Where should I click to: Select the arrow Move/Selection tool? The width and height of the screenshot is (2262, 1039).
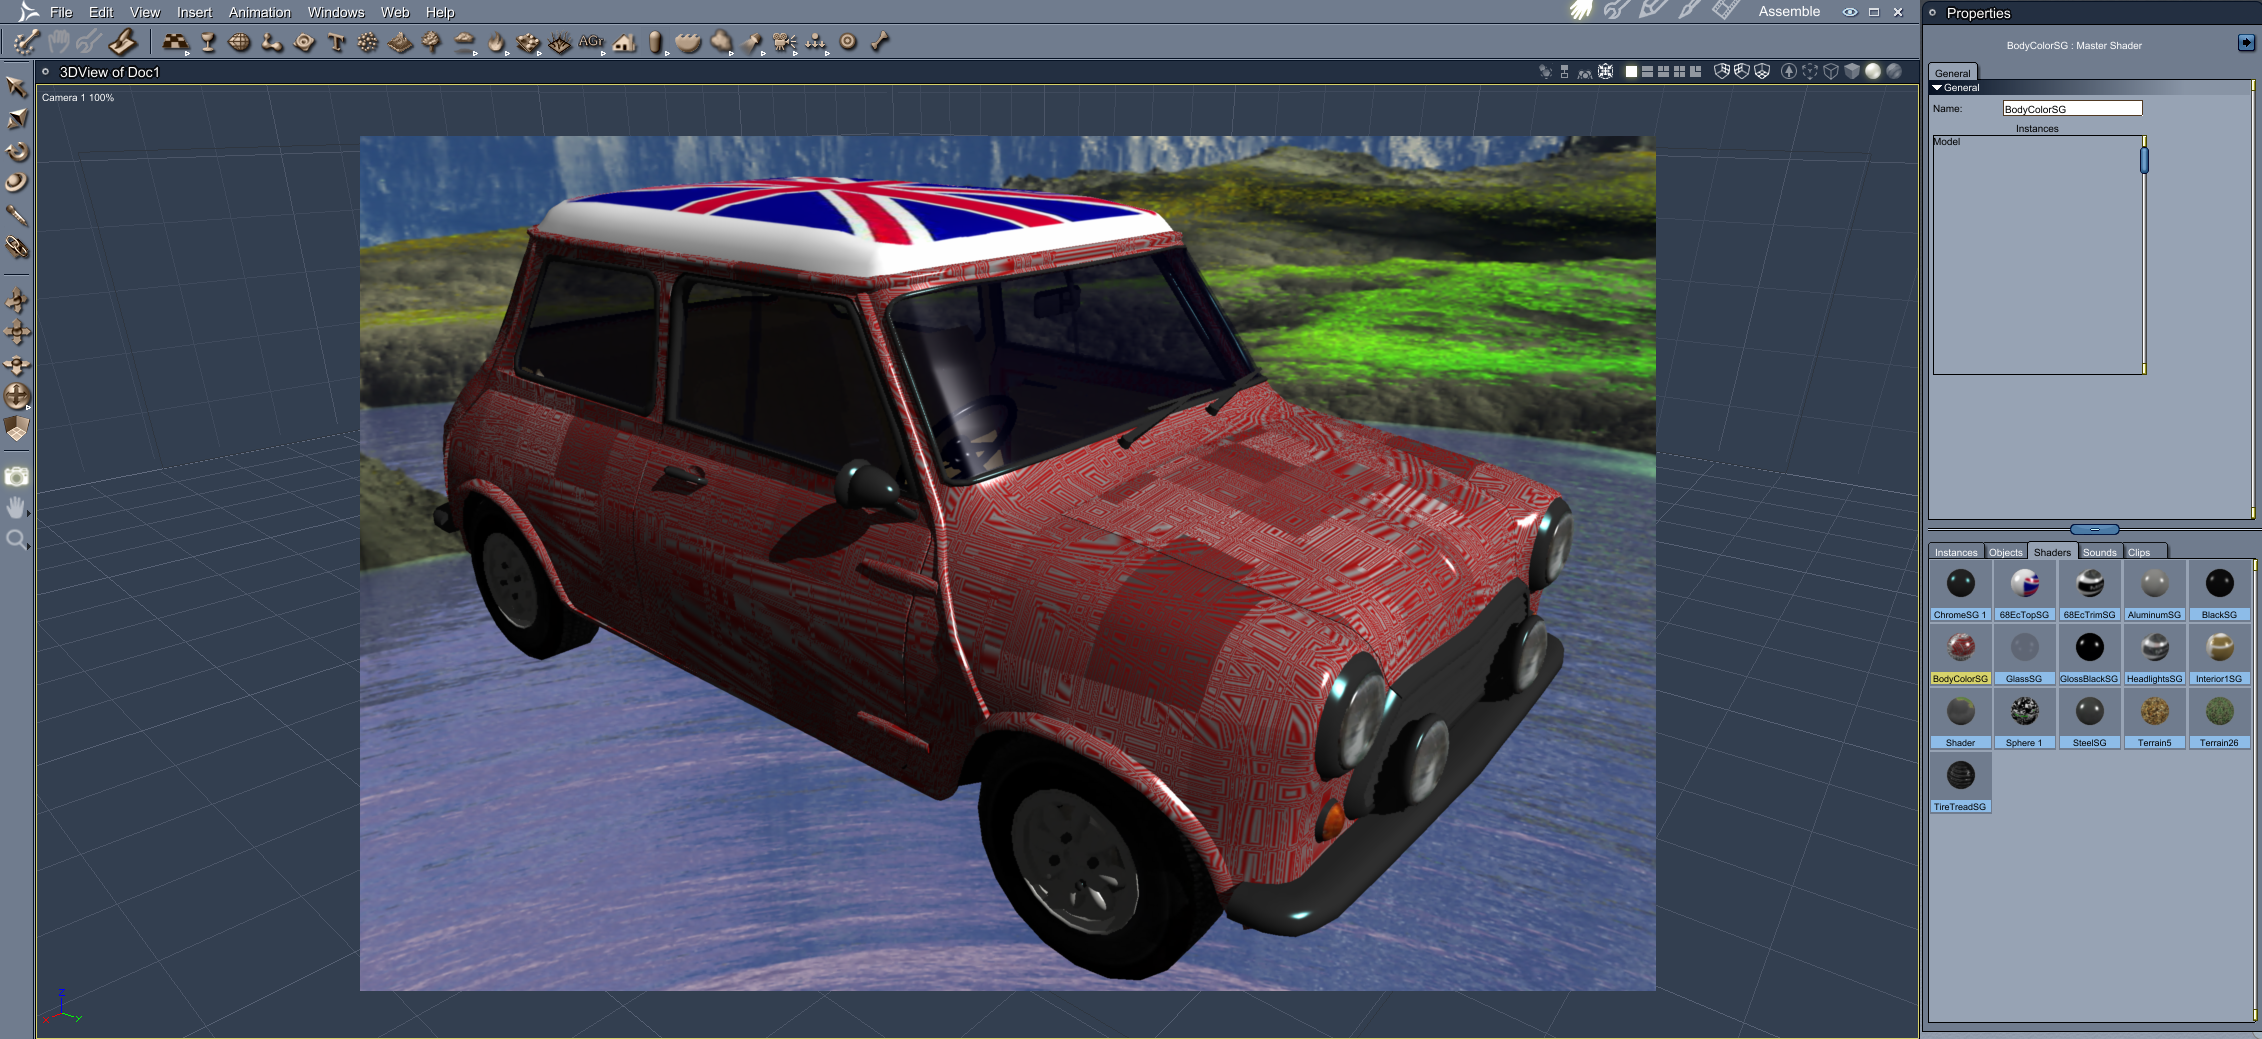(x=16, y=87)
